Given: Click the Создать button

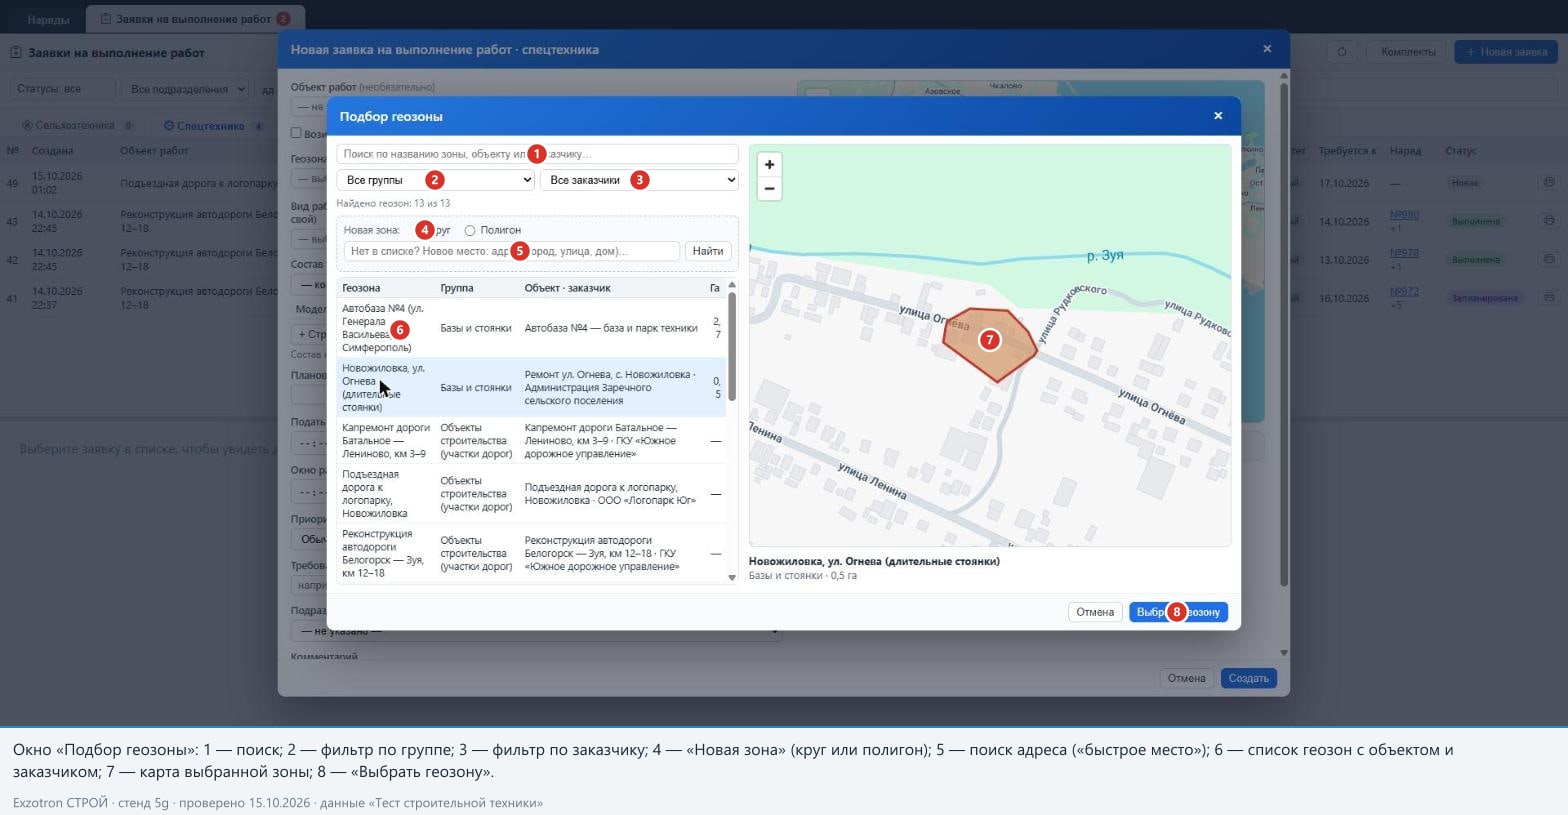Looking at the screenshot, I should point(1248,678).
